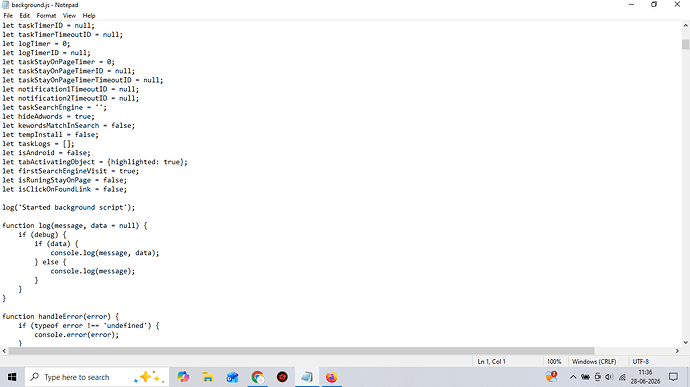This screenshot has width=690, height=387.
Task: Open the Action Center notifications icon
Action: pos(673,377)
